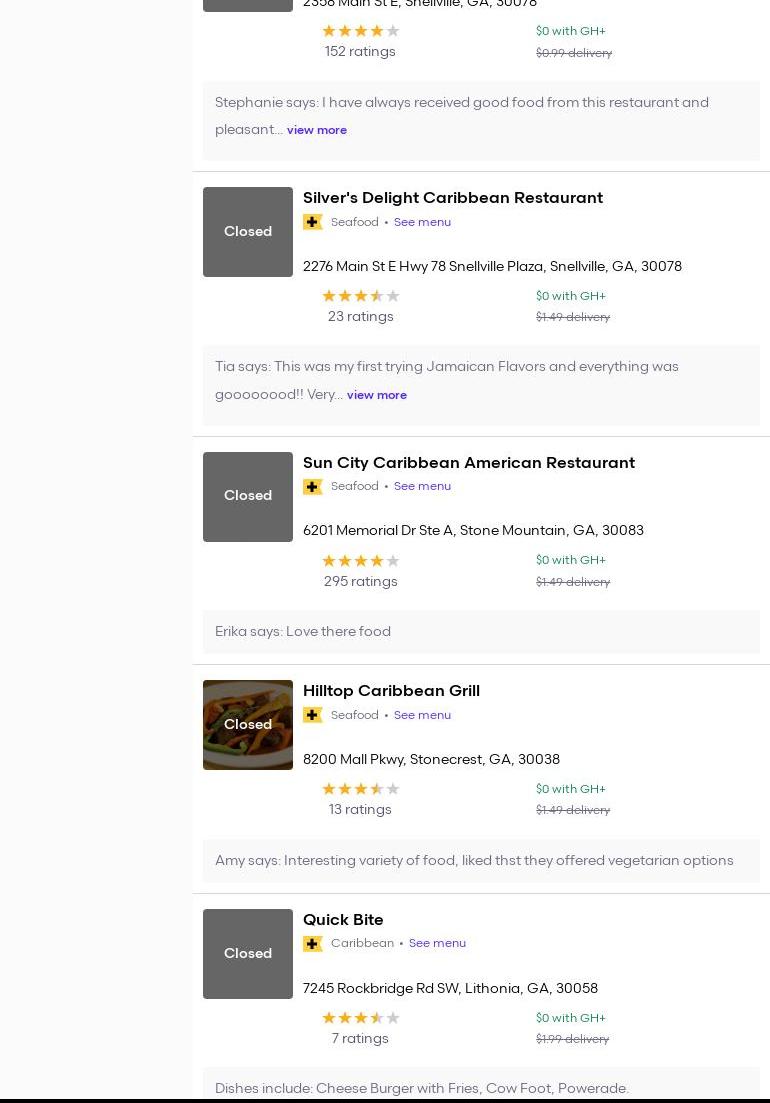Click the GH+ badge under Quick Bite
Viewport: 770px width, 1103px height.
313,944
